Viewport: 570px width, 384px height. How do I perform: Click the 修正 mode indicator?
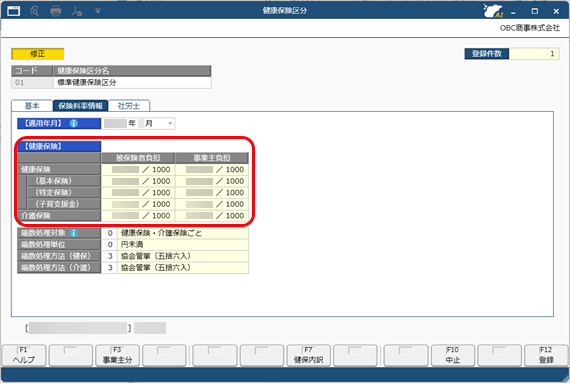(38, 54)
